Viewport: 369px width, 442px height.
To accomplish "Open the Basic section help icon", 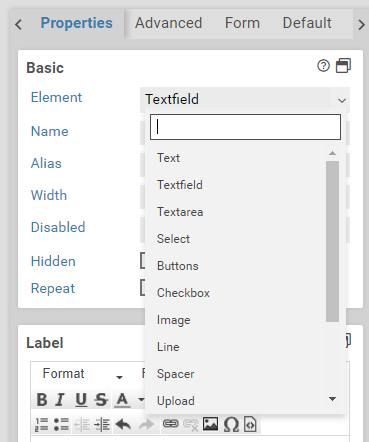I will point(323,66).
